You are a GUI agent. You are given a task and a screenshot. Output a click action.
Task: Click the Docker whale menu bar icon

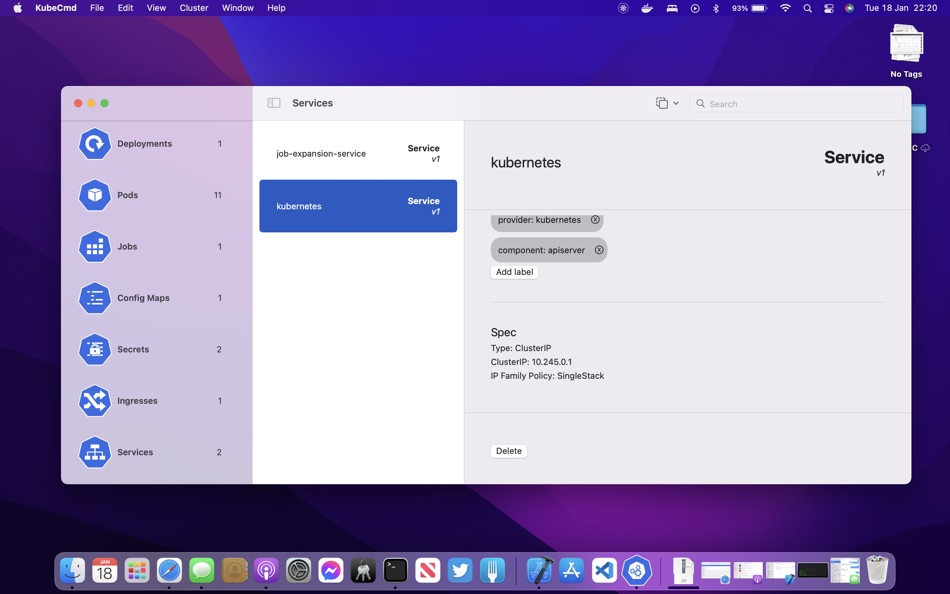coord(647,8)
